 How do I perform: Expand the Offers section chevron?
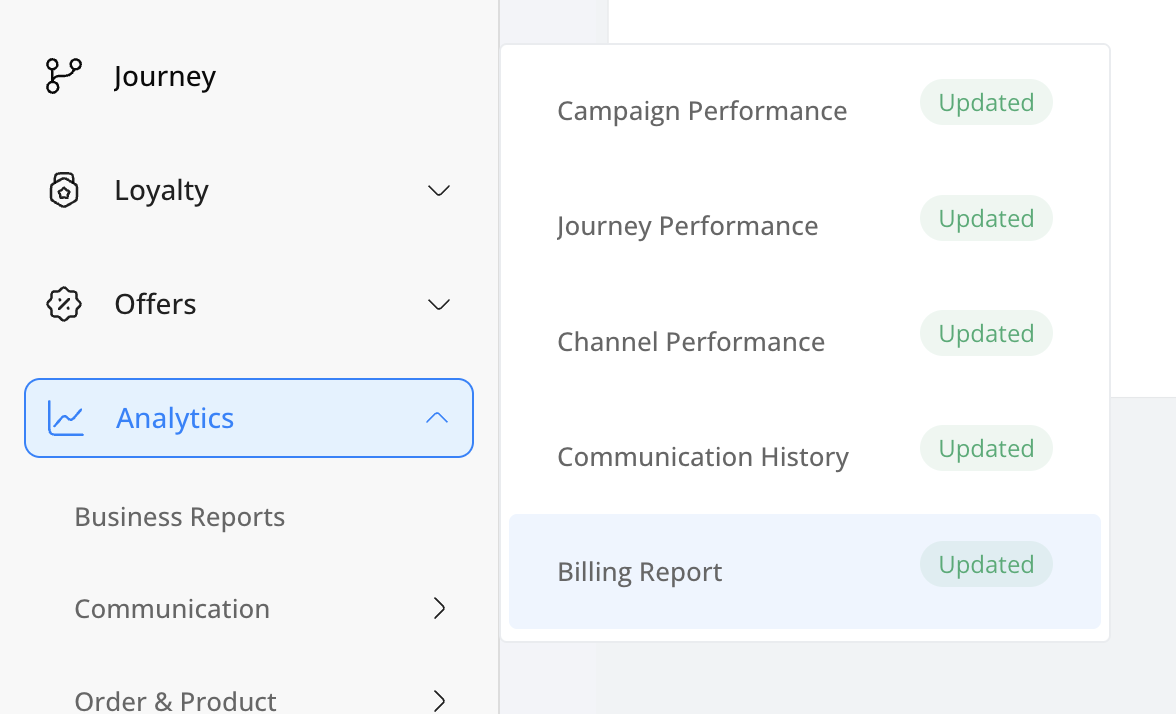click(439, 304)
